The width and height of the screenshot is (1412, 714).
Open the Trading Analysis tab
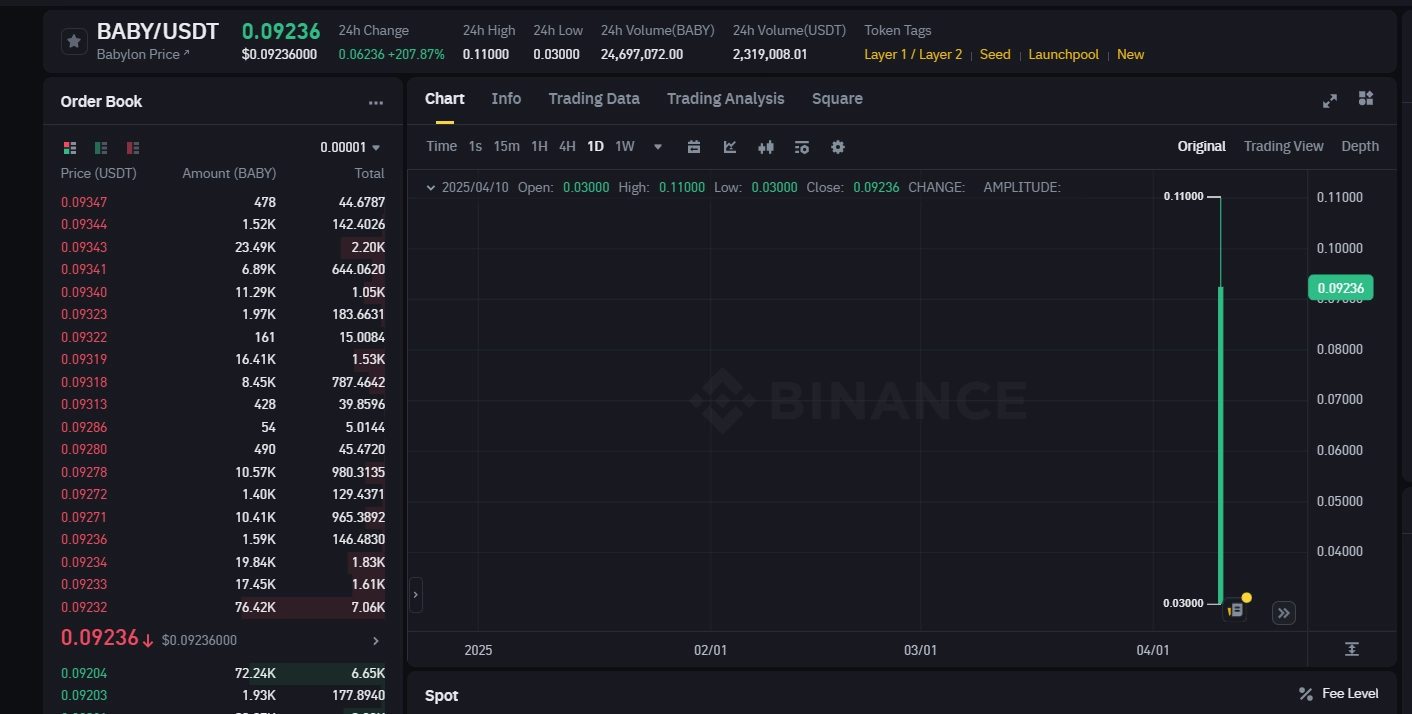(x=725, y=98)
